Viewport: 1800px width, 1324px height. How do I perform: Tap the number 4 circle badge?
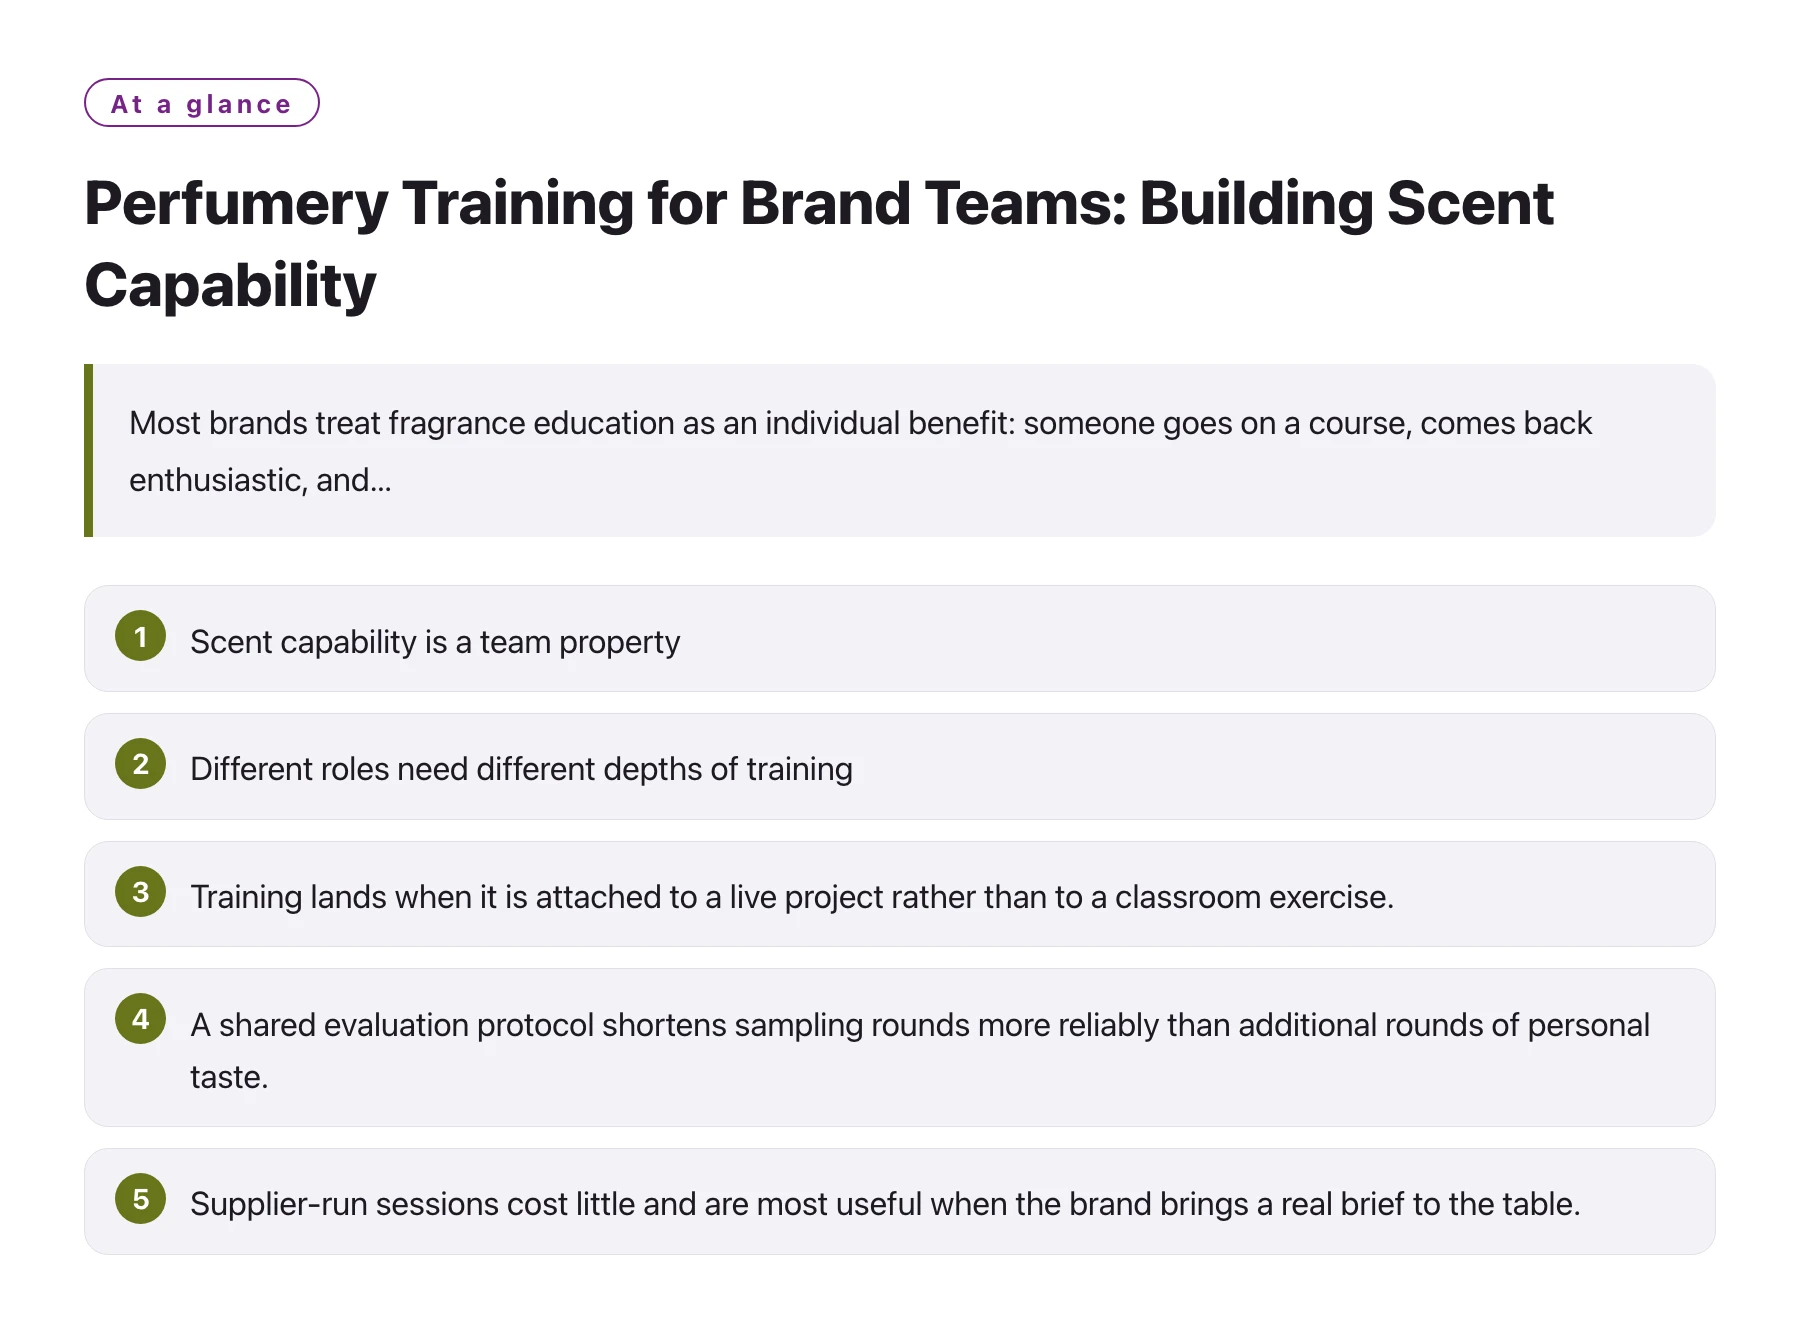140,1019
